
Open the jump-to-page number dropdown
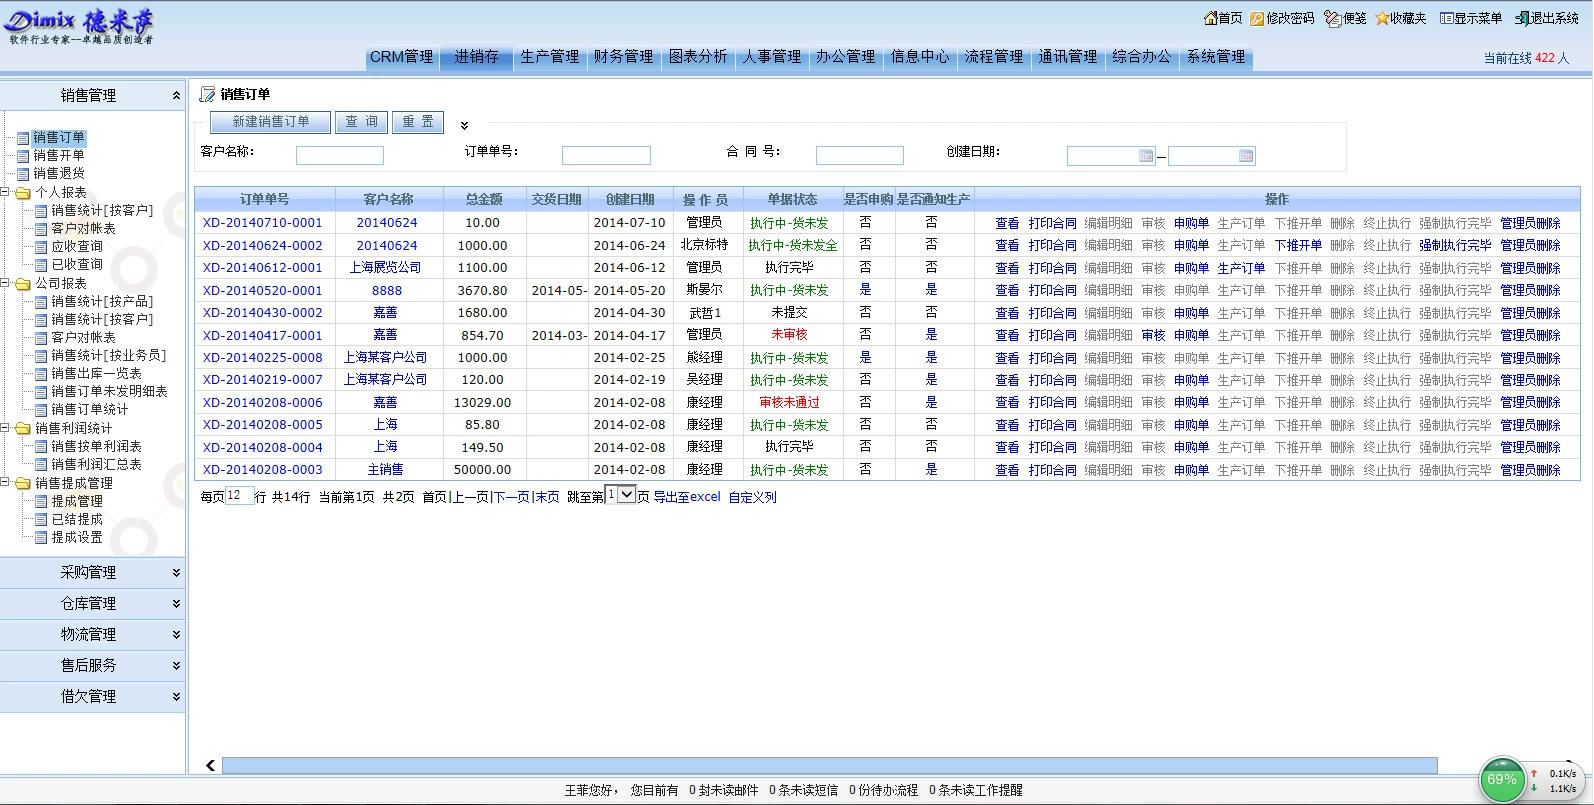[621, 494]
